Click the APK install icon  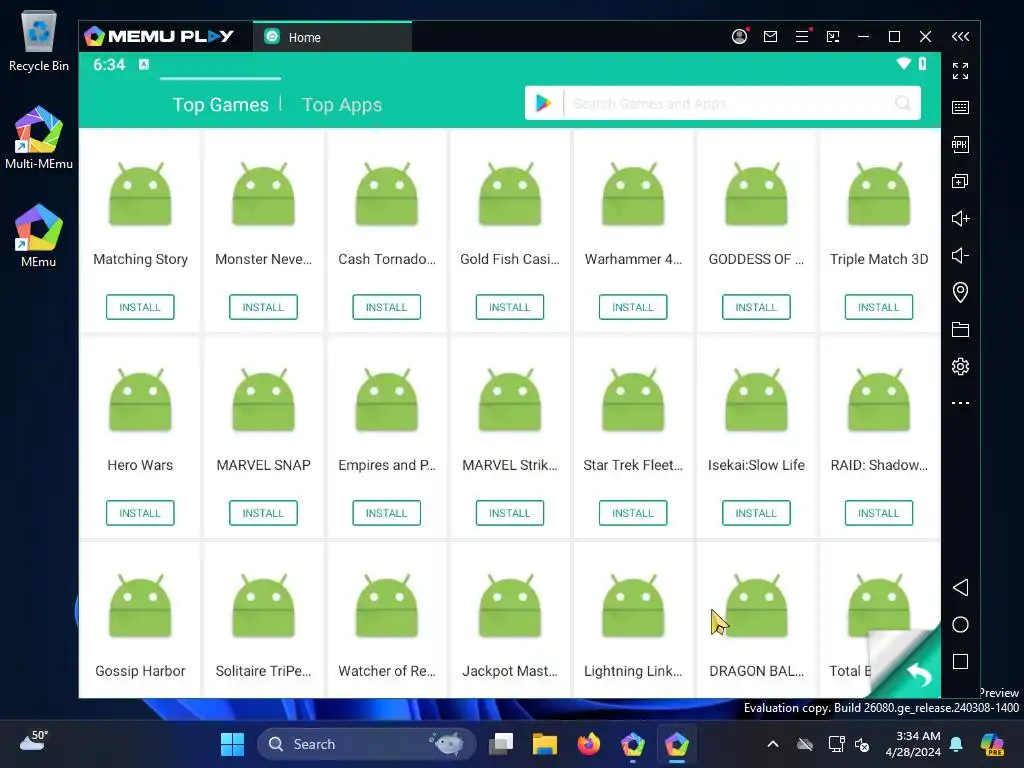[960, 144]
